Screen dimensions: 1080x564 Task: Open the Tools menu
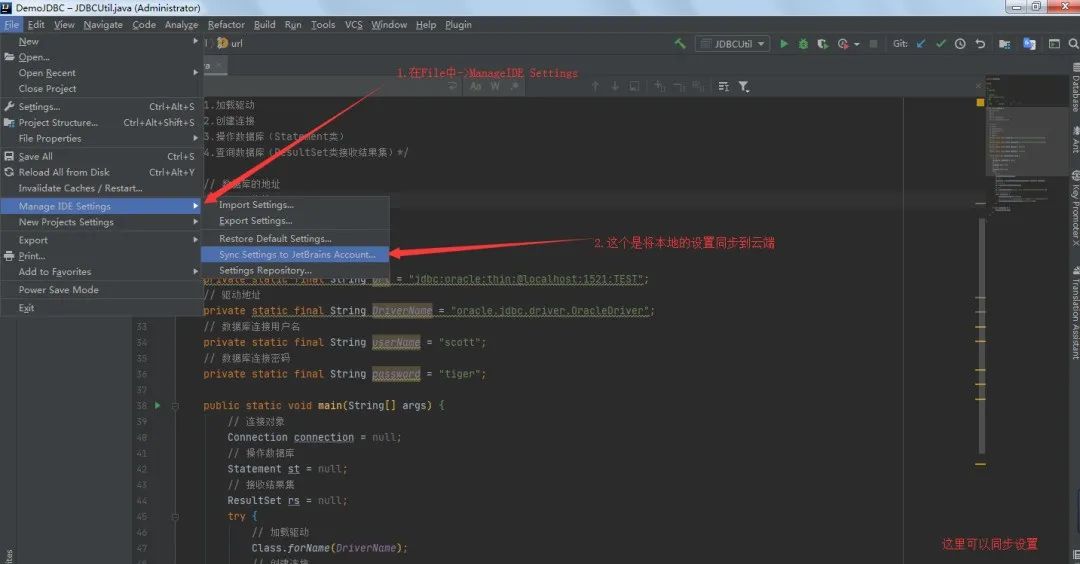[323, 25]
